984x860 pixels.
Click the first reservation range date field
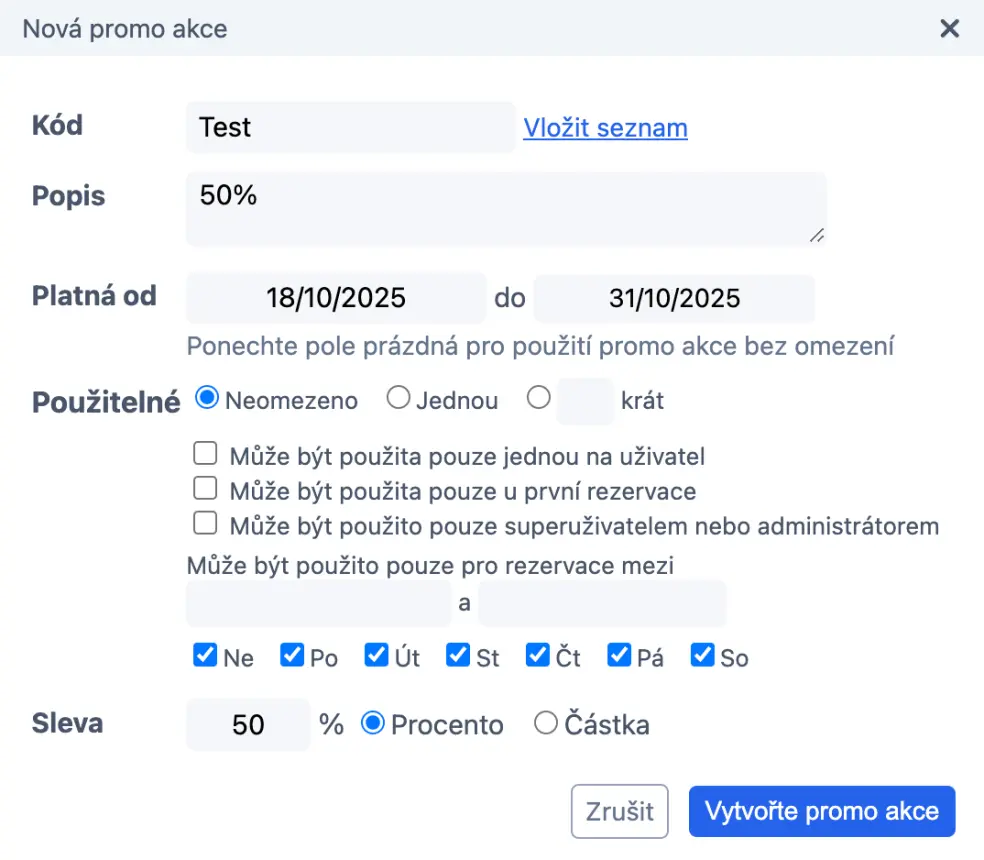(x=319, y=604)
